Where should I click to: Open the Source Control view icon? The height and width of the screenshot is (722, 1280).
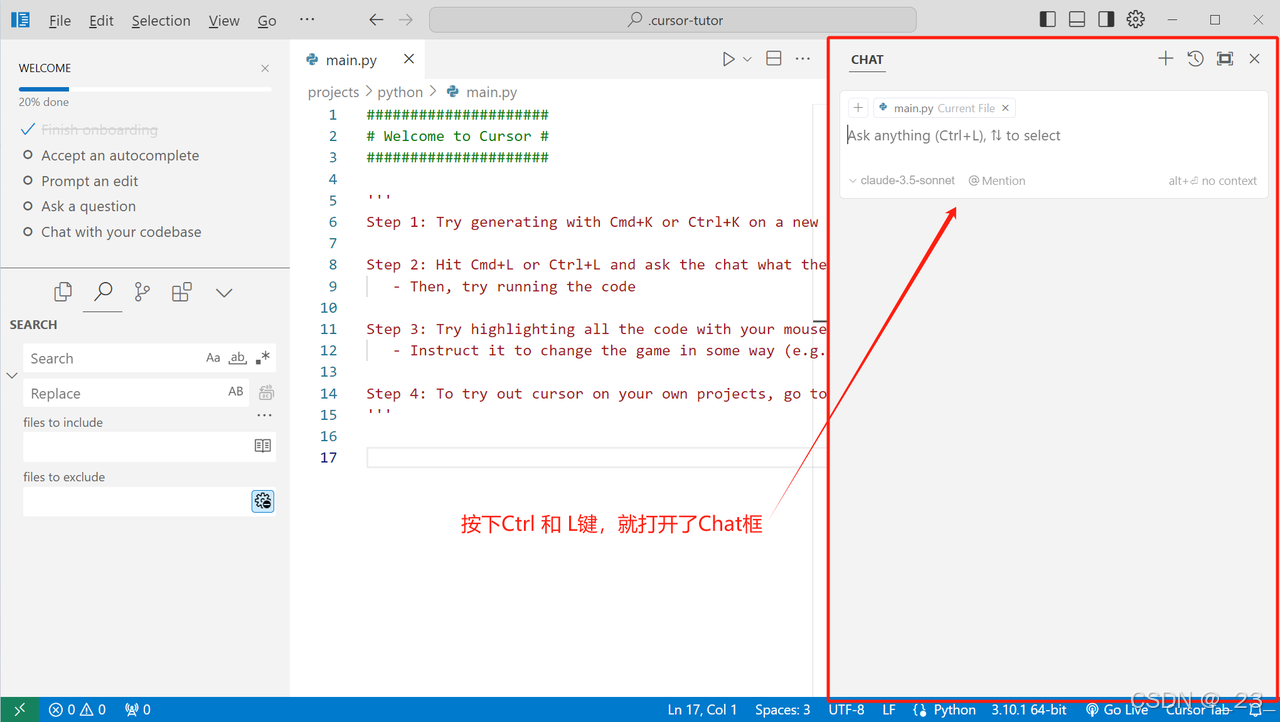142,292
